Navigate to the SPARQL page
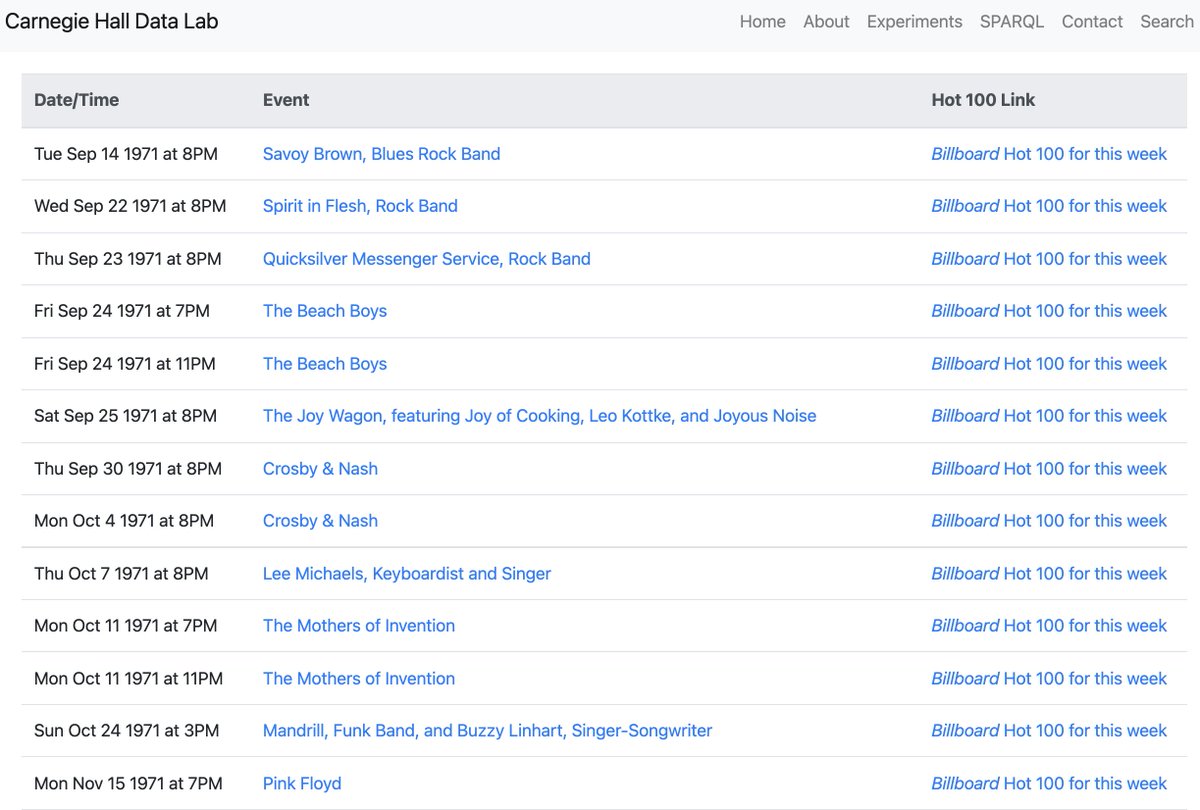This screenshot has width=1200, height=810. (x=1012, y=22)
